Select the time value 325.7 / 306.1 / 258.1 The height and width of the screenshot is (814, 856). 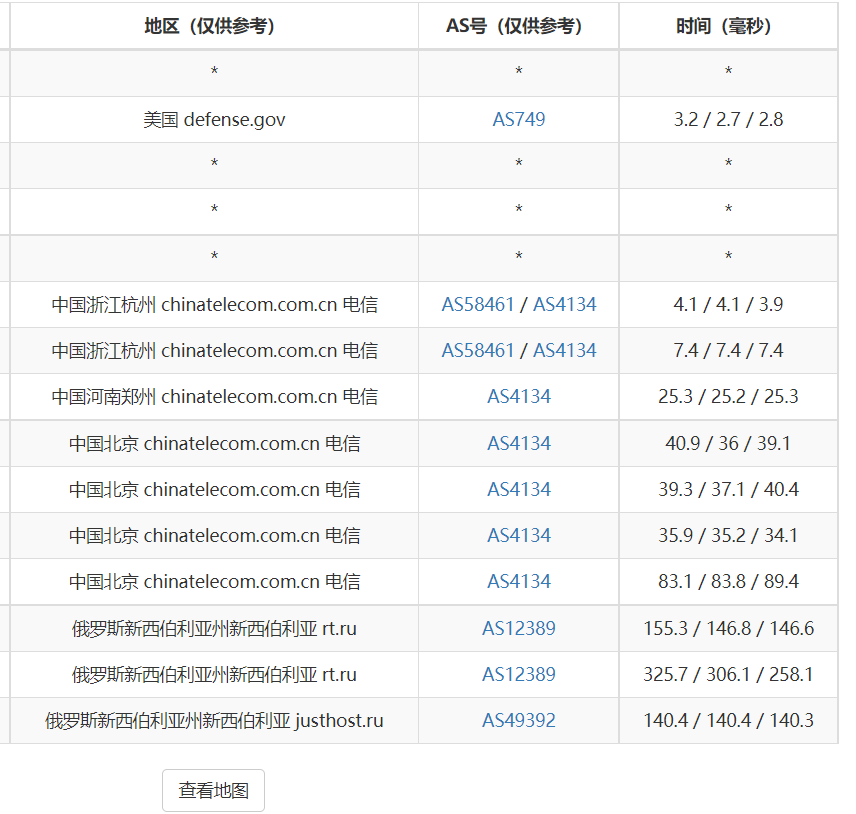(x=728, y=674)
